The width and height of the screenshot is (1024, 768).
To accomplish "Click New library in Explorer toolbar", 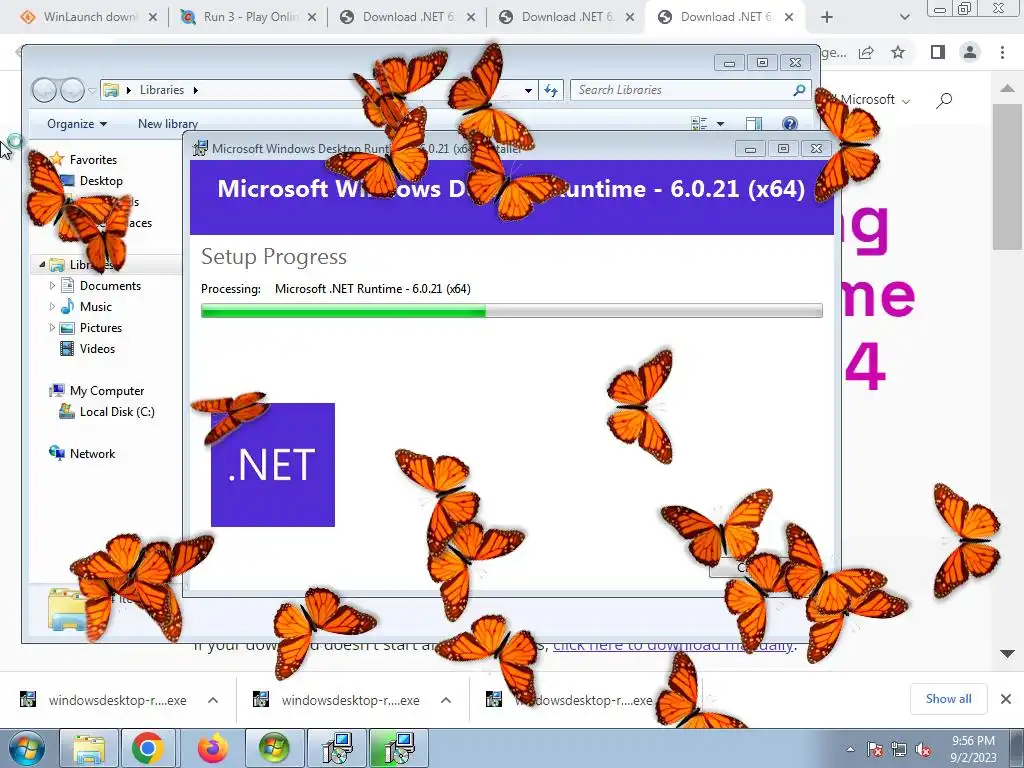I will [x=168, y=124].
